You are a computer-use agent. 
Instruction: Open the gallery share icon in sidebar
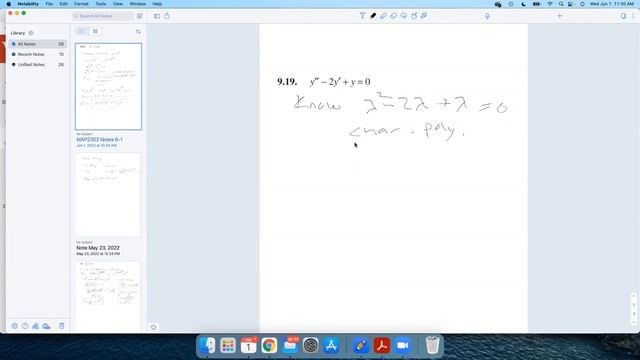(x=36, y=326)
